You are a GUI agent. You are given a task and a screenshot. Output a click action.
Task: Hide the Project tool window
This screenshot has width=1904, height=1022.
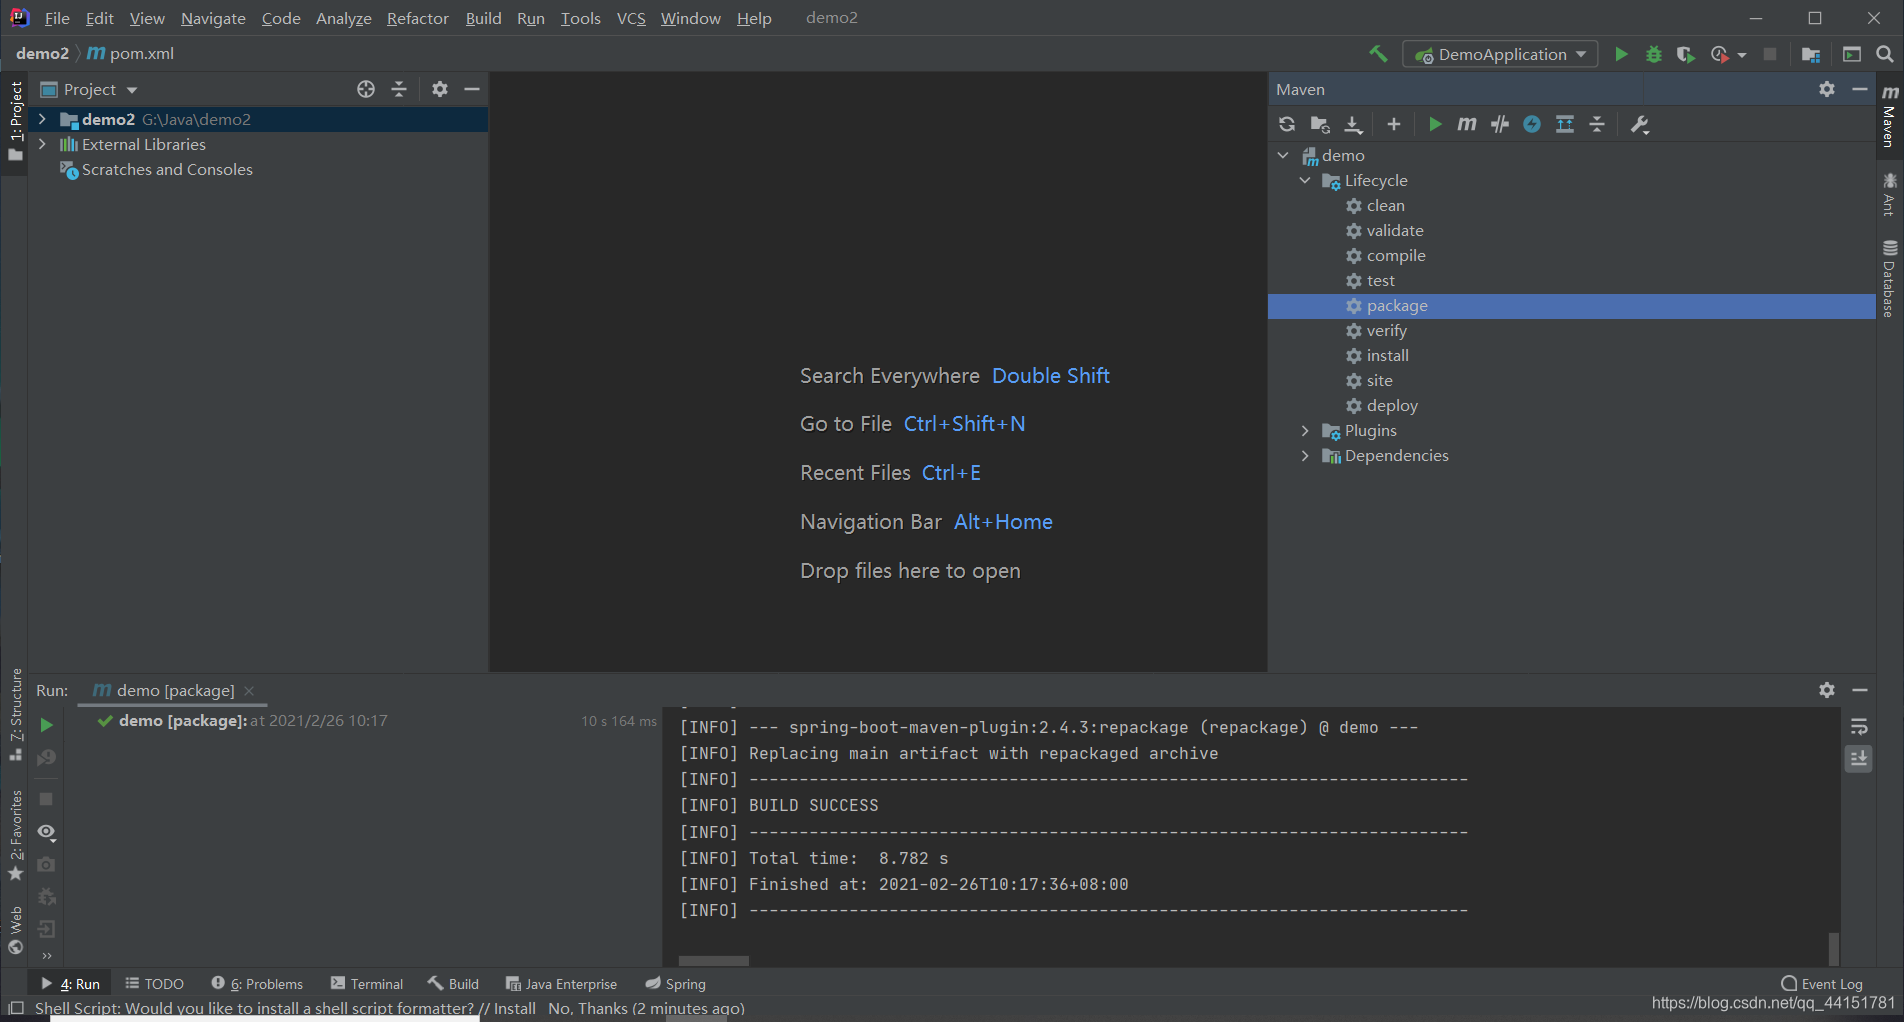click(472, 89)
